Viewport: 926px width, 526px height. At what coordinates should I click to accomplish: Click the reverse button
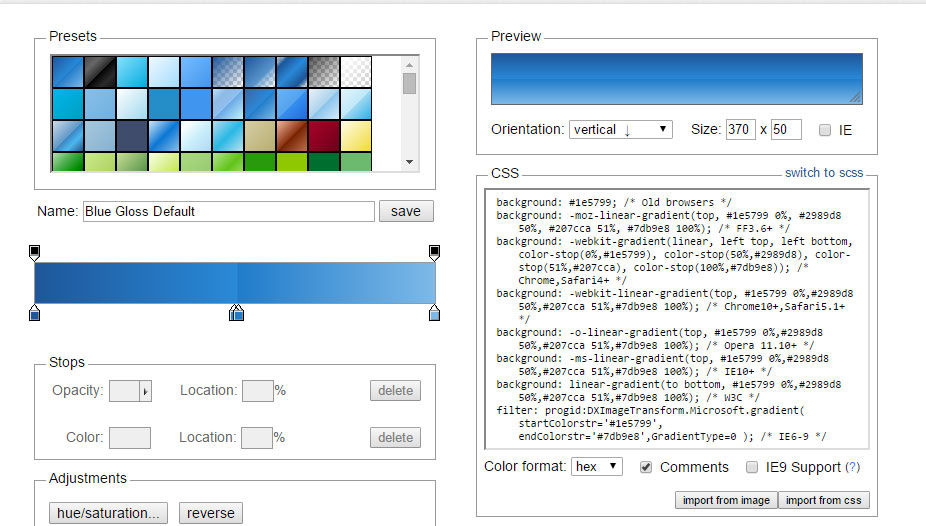coord(211,513)
